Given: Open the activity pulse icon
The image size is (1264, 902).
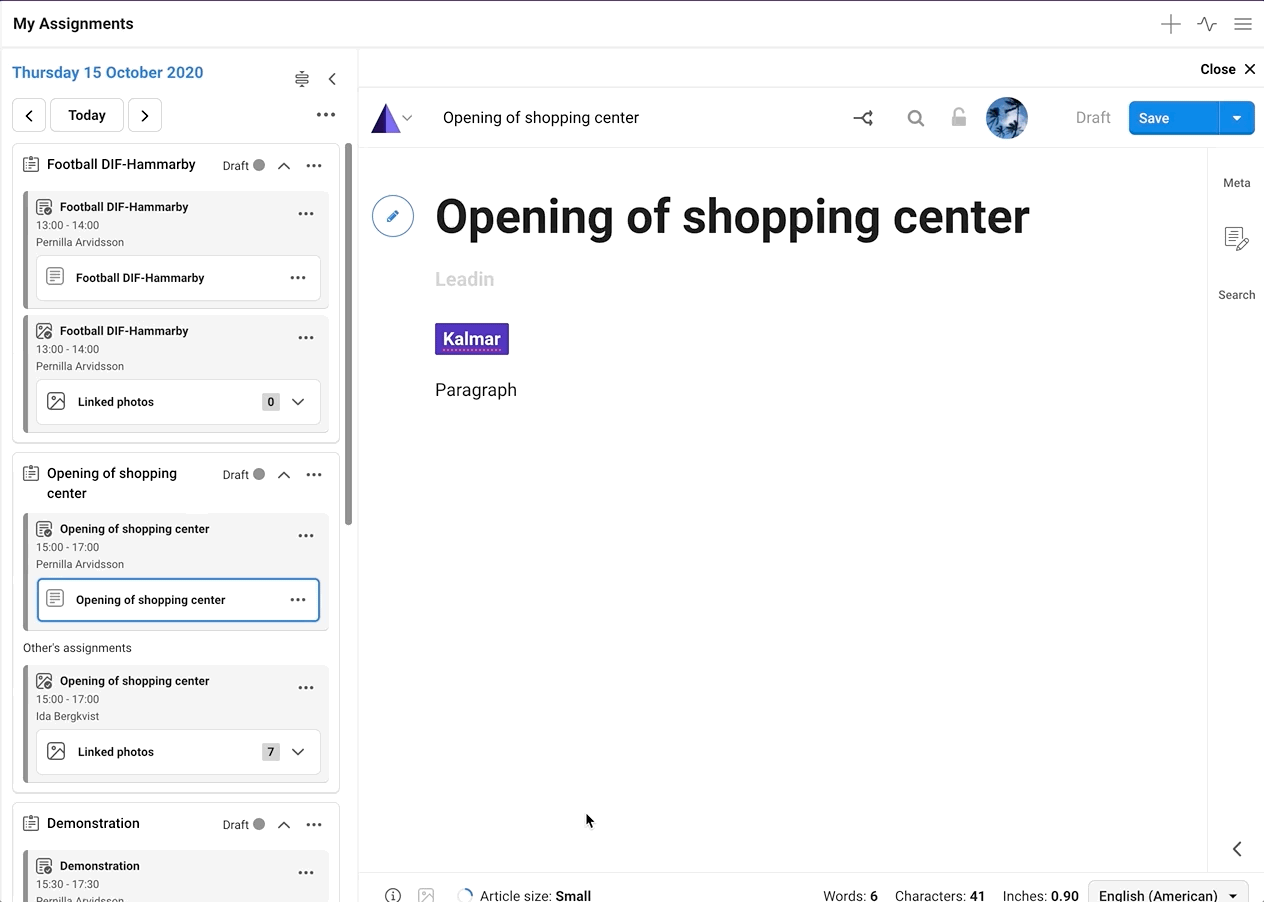Looking at the screenshot, I should [x=1207, y=24].
